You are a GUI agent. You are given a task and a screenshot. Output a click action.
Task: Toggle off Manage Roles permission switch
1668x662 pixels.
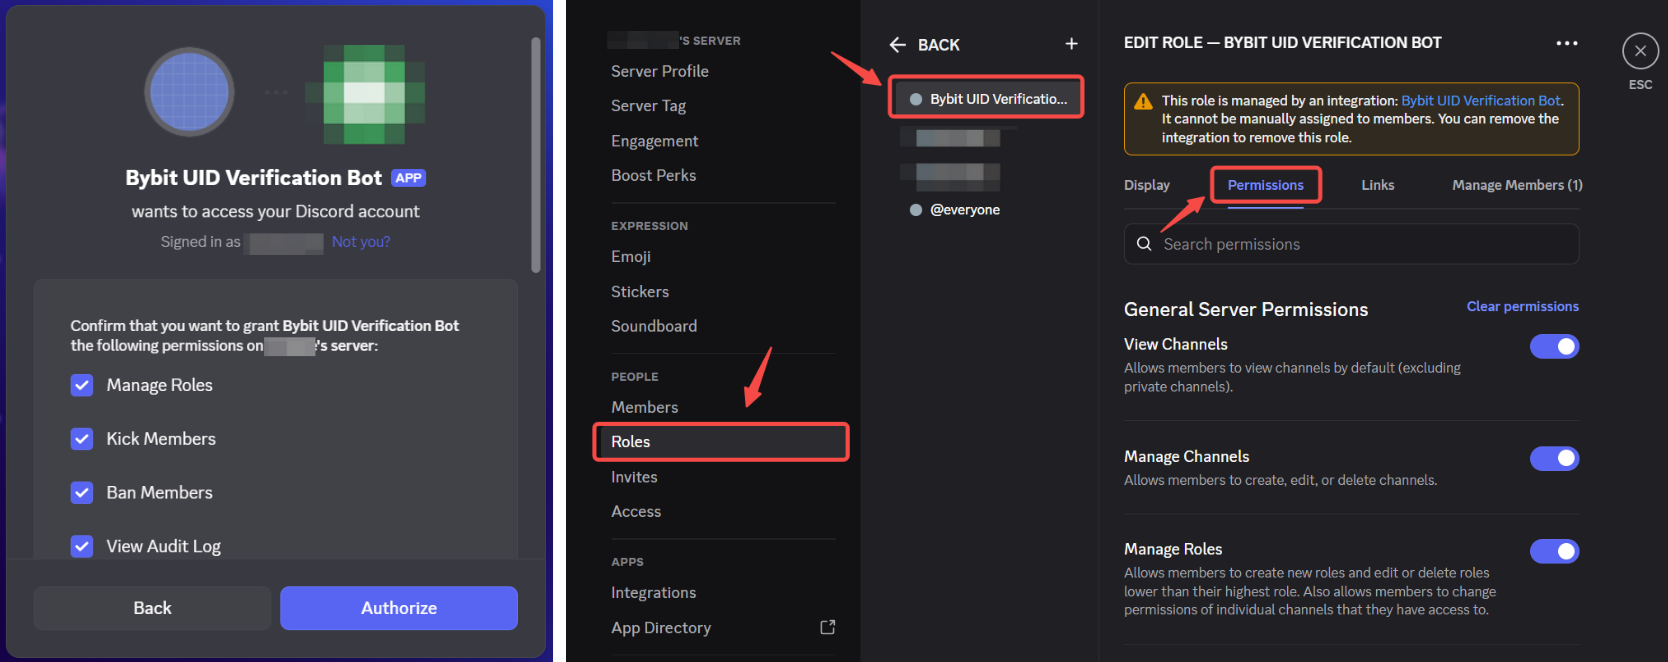pos(1554,551)
